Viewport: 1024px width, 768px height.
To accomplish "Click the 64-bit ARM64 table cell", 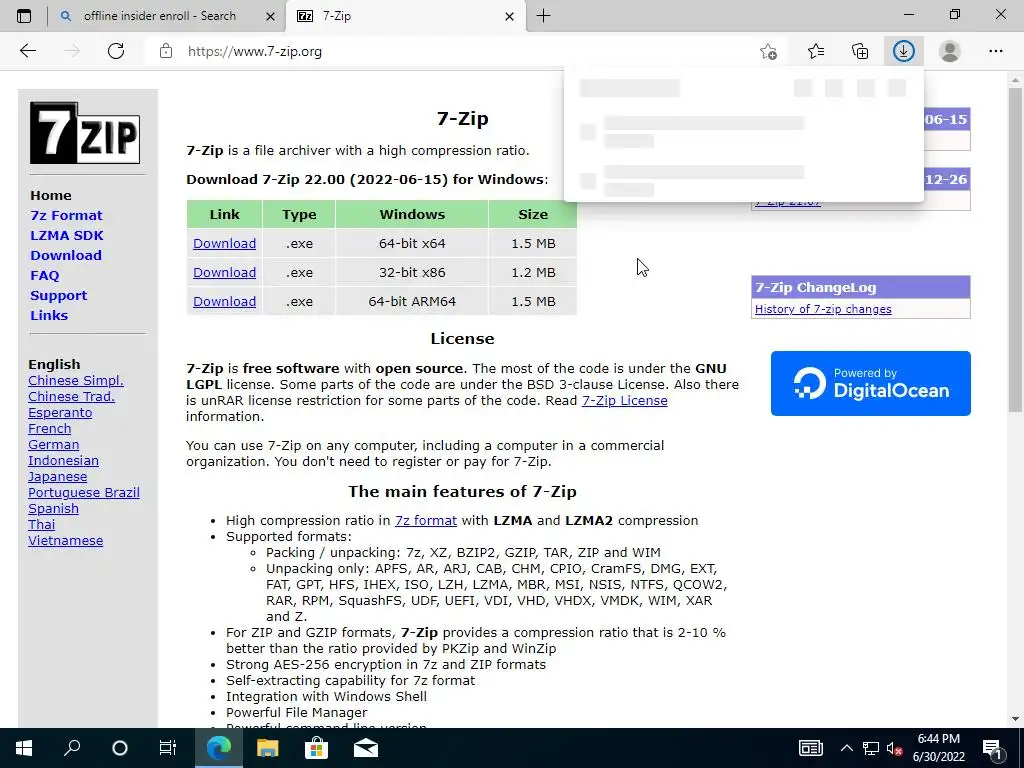I will 412,302.
